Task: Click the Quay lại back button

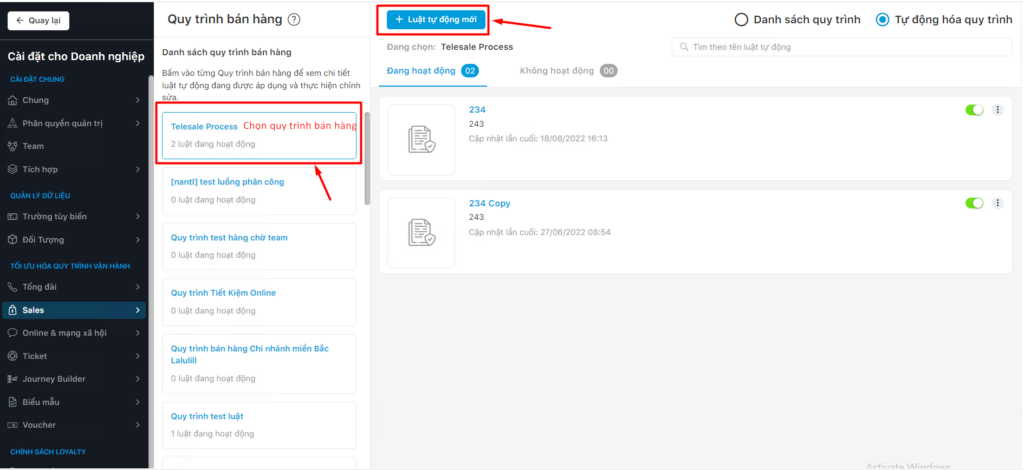Action: point(38,20)
